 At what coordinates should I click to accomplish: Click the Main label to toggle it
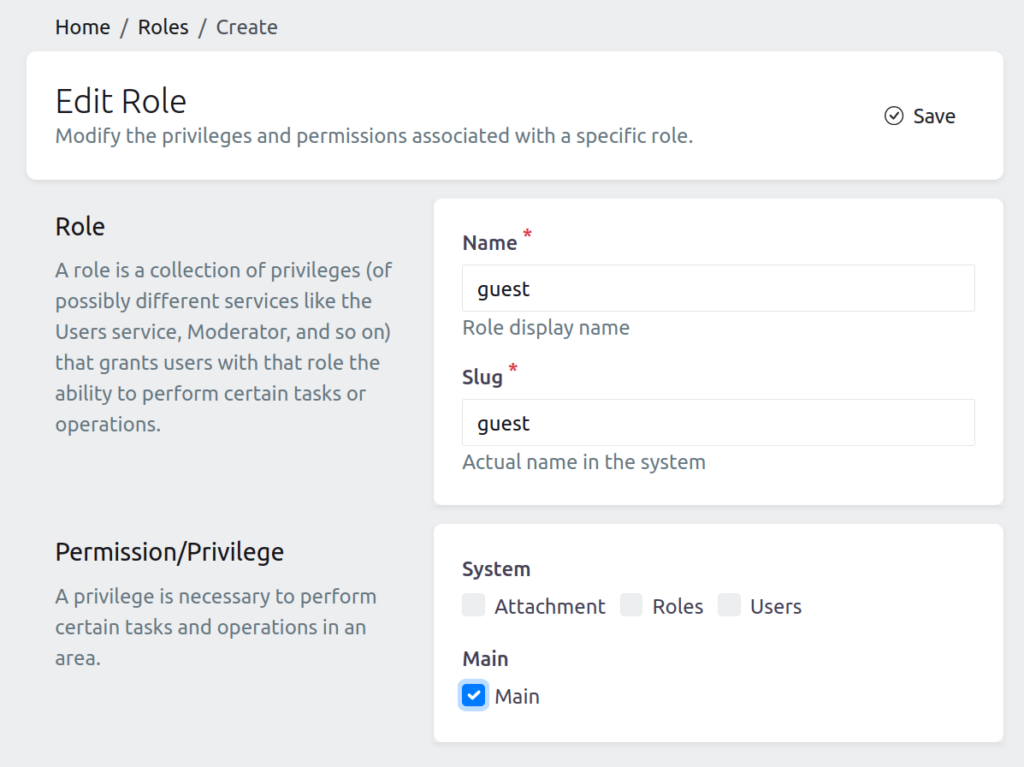click(516, 696)
